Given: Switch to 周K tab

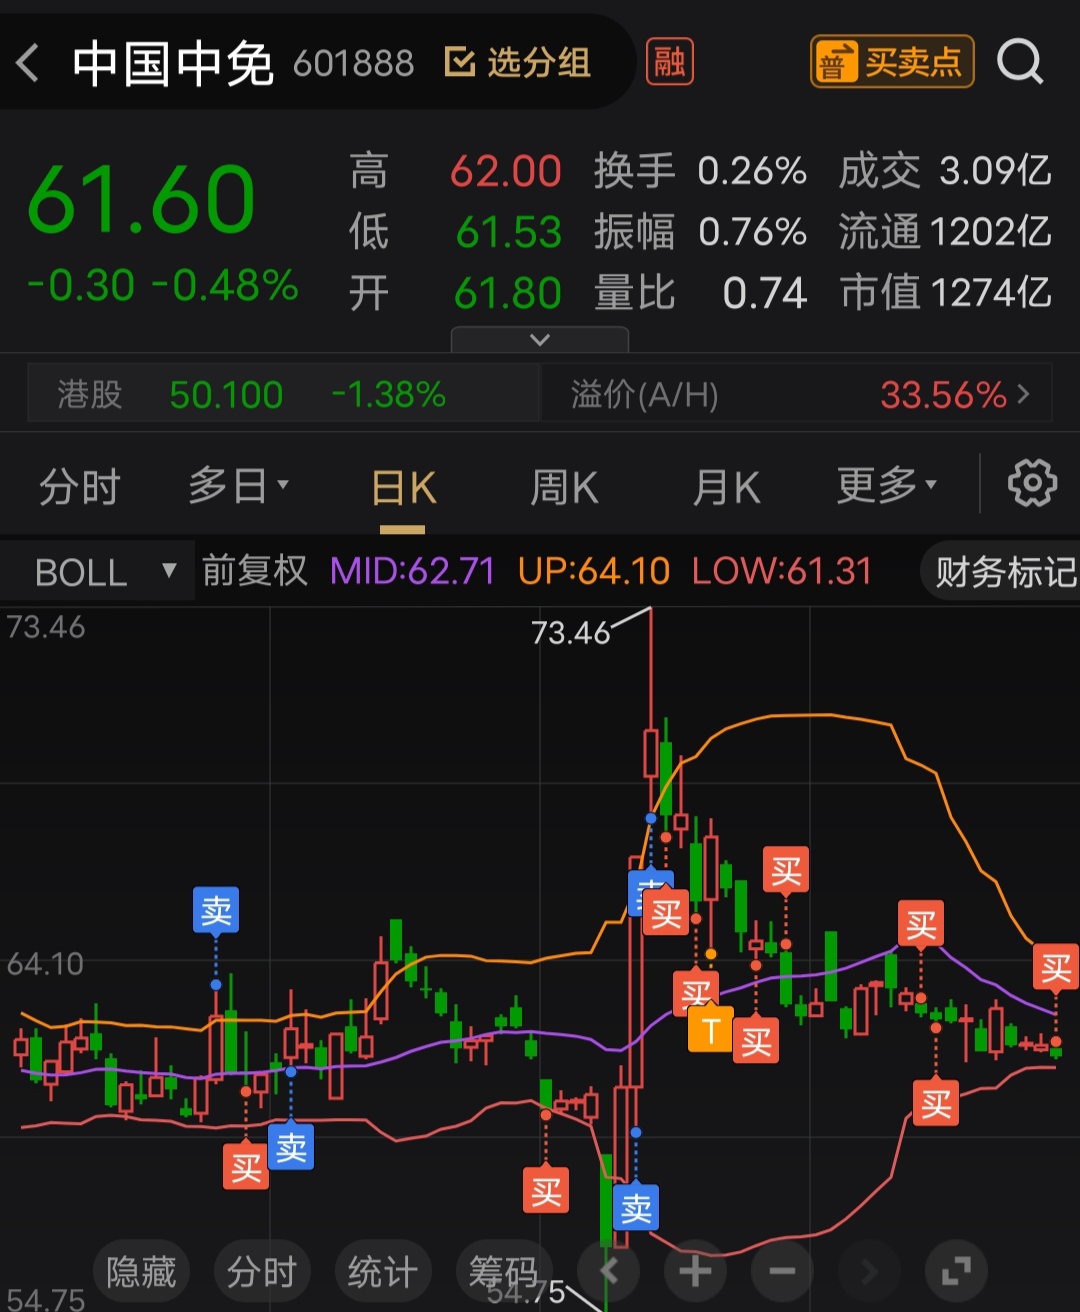Looking at the screenshot, I should (x=564, y=488).
